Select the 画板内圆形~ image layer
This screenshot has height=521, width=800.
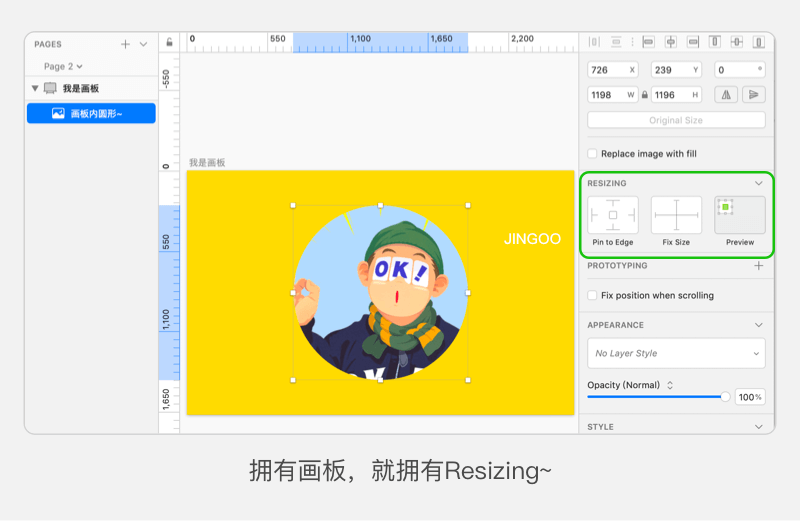point(91,113)
